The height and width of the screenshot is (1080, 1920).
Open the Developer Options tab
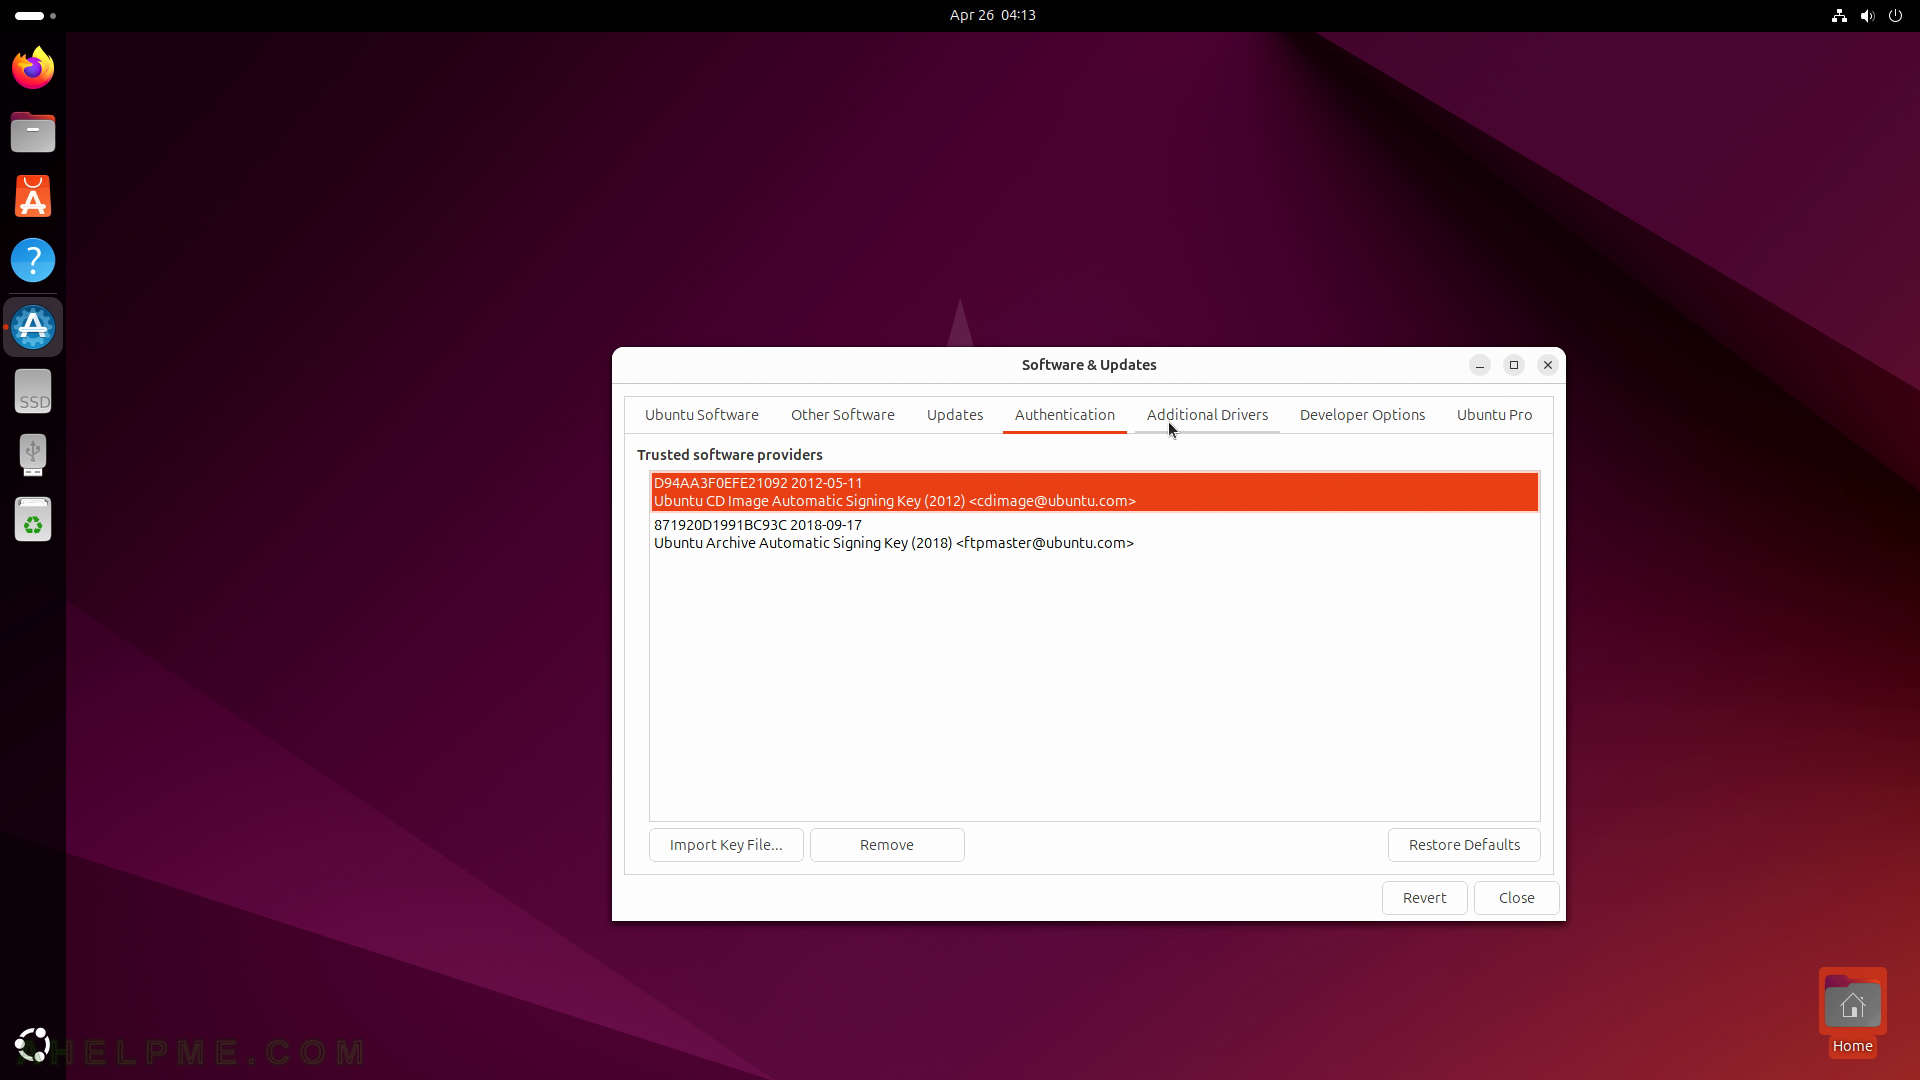click(x=1362, y=415)
